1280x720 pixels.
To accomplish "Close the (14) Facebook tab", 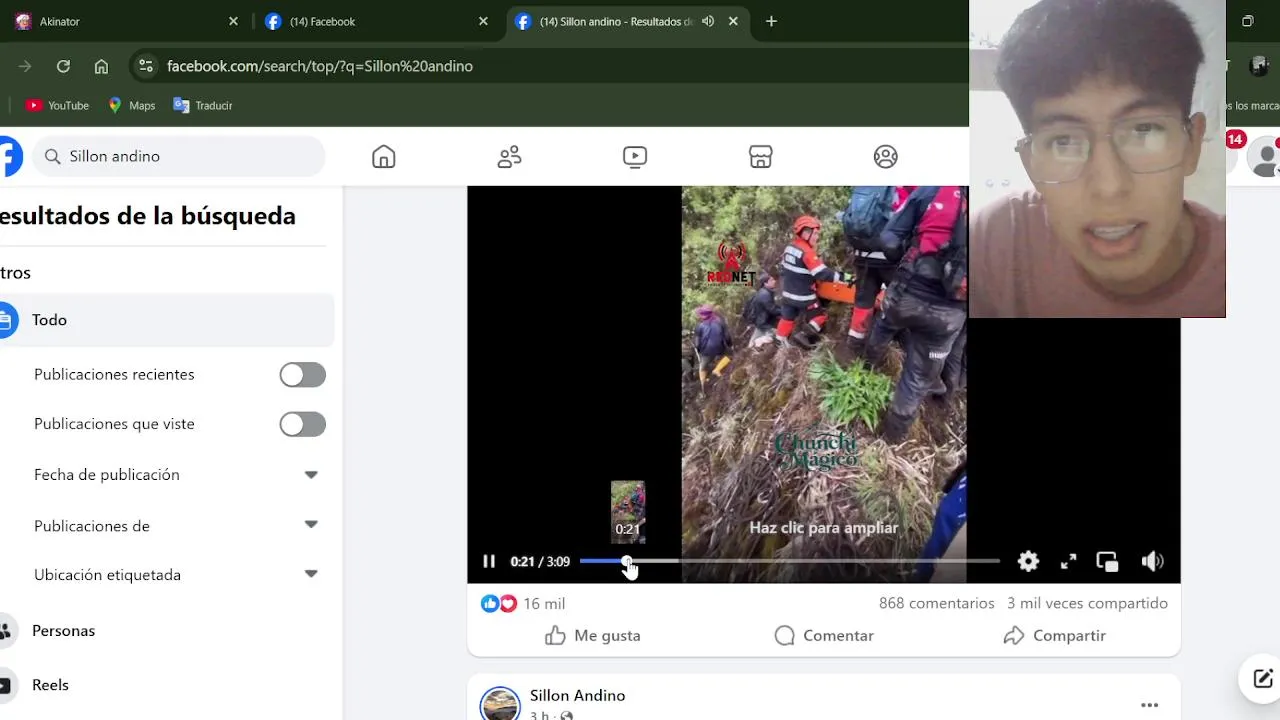I will (x=483, y=22).
